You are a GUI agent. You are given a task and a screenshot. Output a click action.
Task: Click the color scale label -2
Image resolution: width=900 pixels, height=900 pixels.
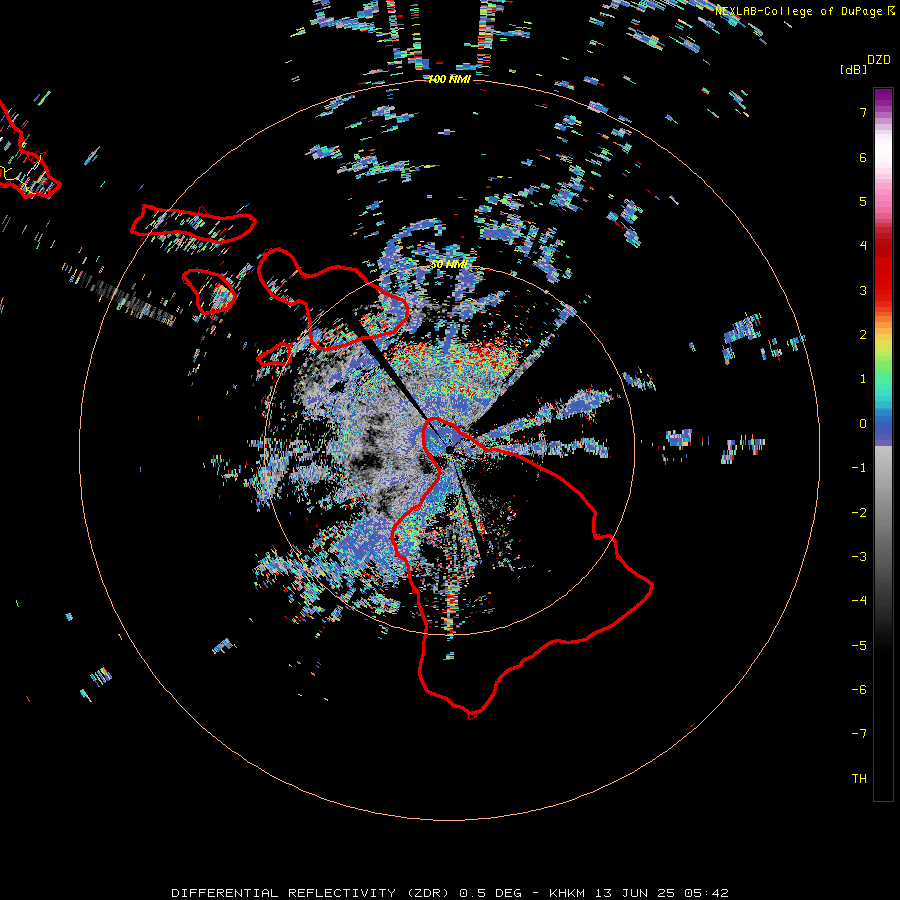(x=859, y=513)
